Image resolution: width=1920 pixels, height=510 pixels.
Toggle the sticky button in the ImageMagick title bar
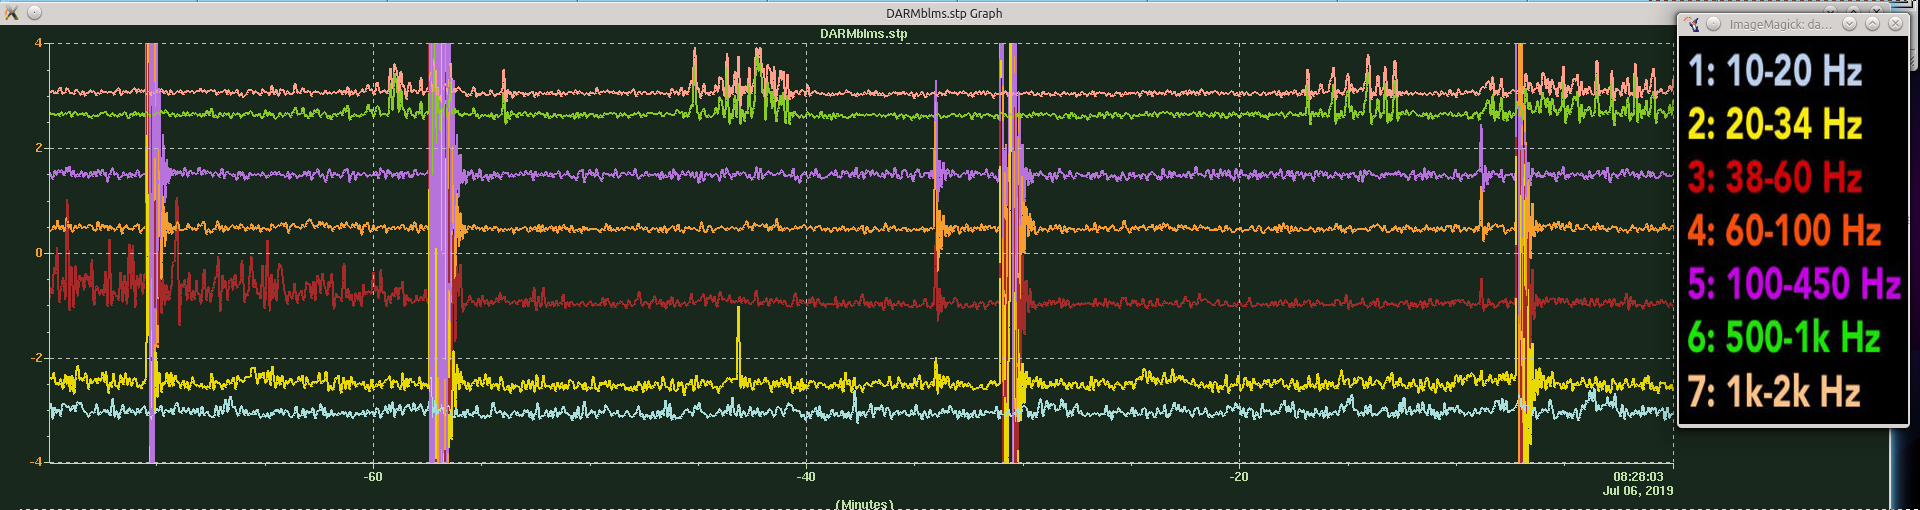1713,24
